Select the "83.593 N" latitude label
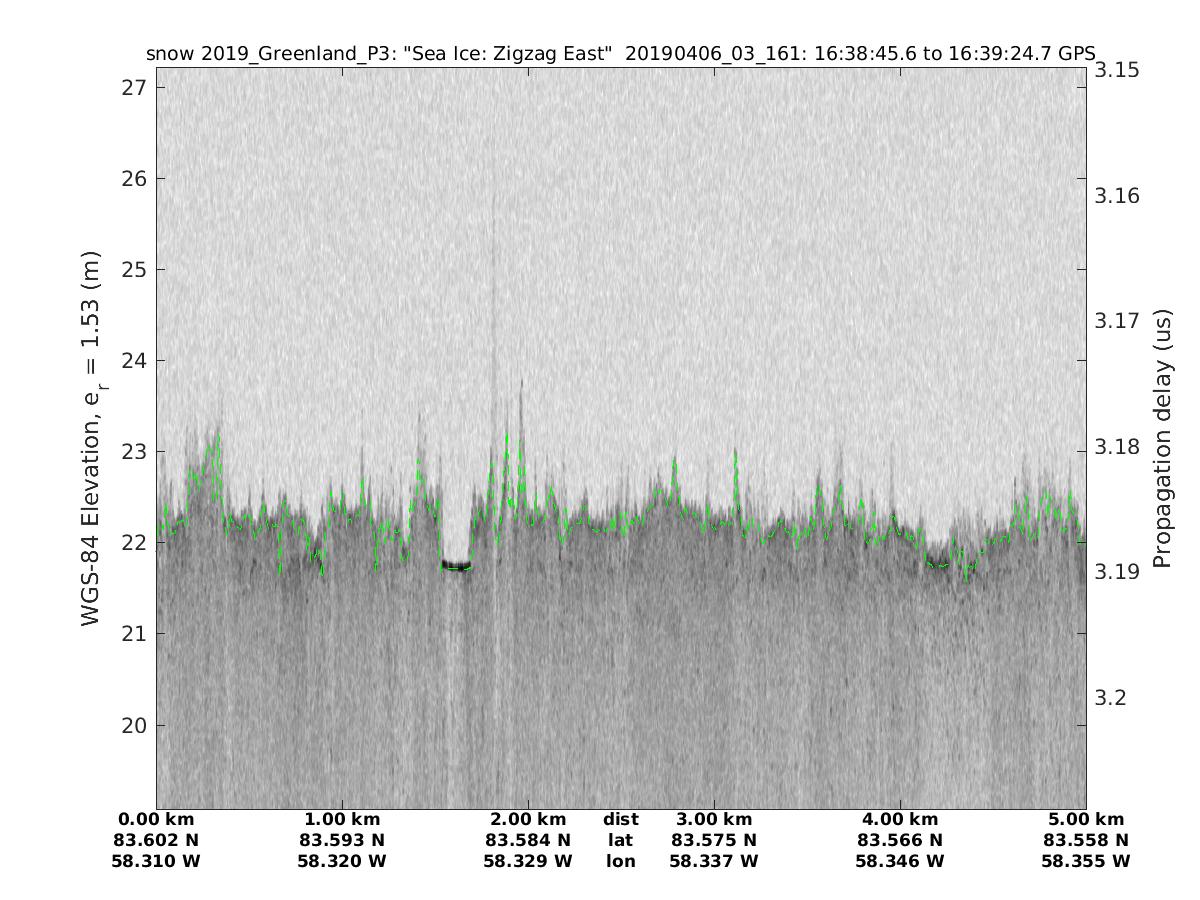The height and width of the screenshot is (900, 1200). coord(342,840)
